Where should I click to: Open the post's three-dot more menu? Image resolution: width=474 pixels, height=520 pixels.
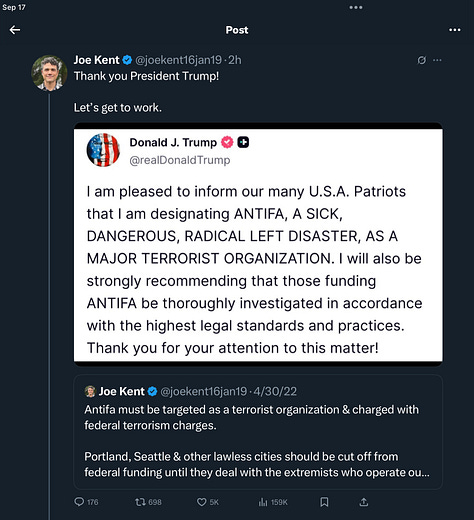click(437, 60)
